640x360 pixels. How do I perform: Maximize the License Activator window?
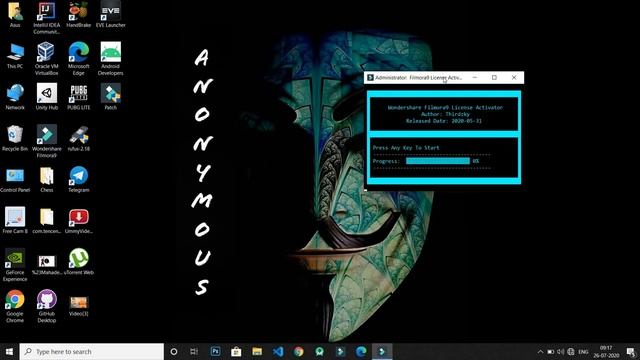tap(494, 78)
